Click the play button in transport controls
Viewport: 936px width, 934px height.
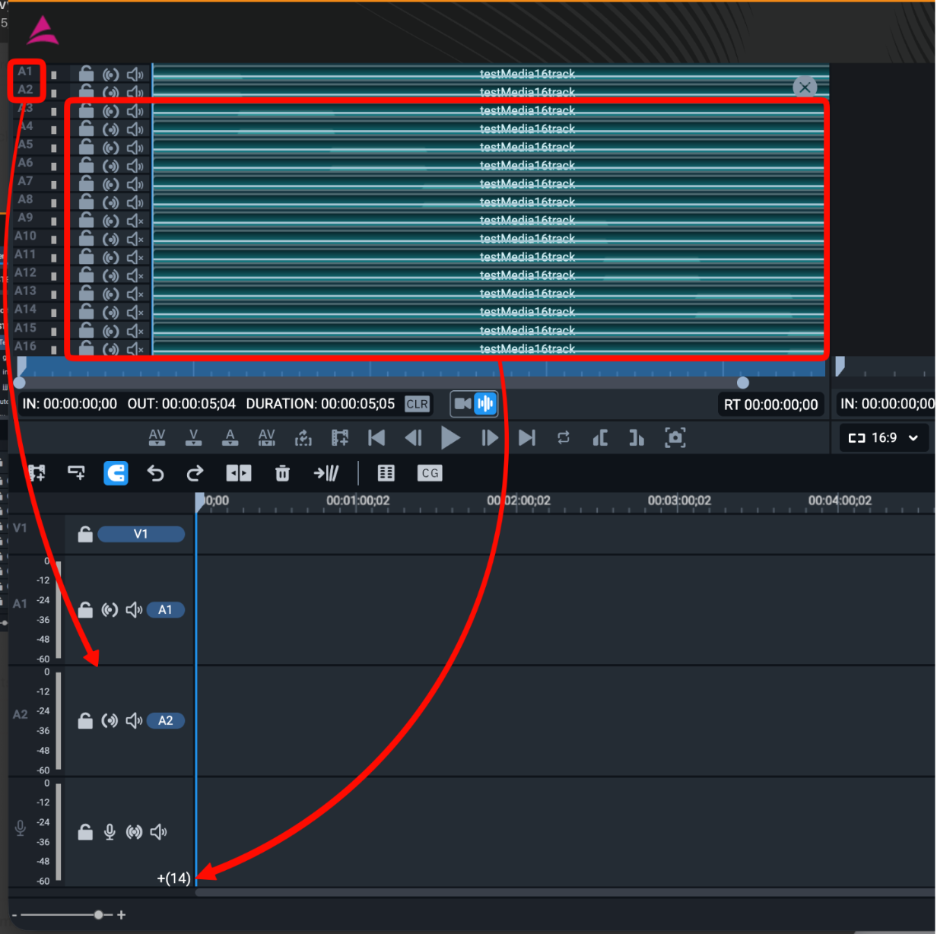coord(450,438)
